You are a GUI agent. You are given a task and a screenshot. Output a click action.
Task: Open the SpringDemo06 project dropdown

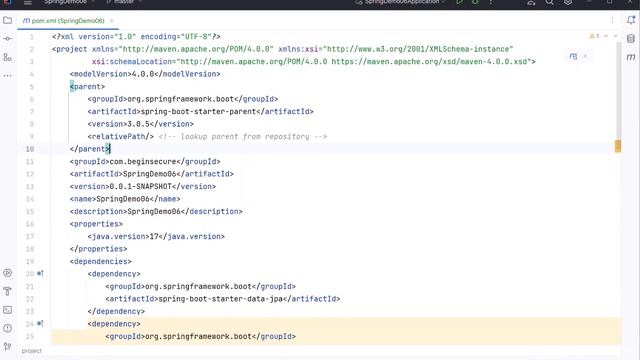[69, 2]
